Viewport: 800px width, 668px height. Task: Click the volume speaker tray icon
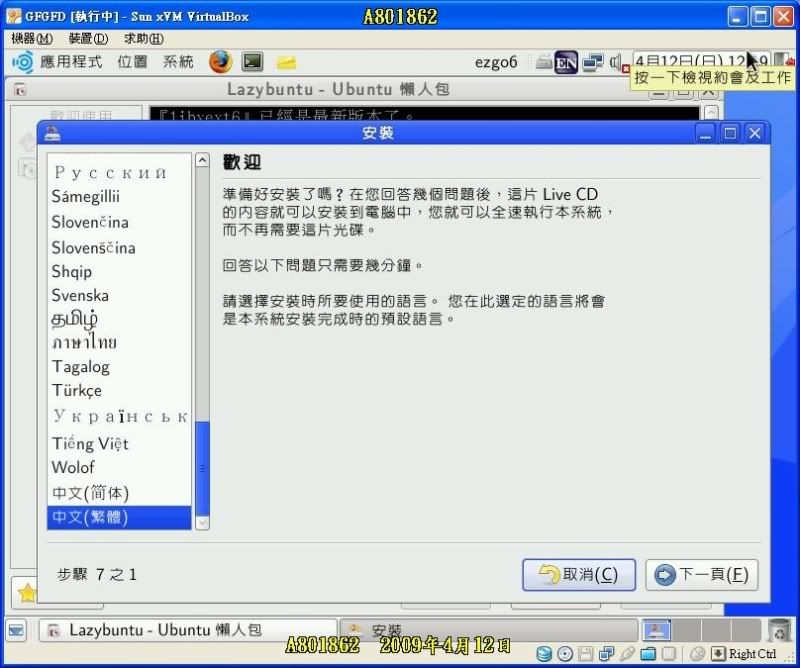(617, 63)
